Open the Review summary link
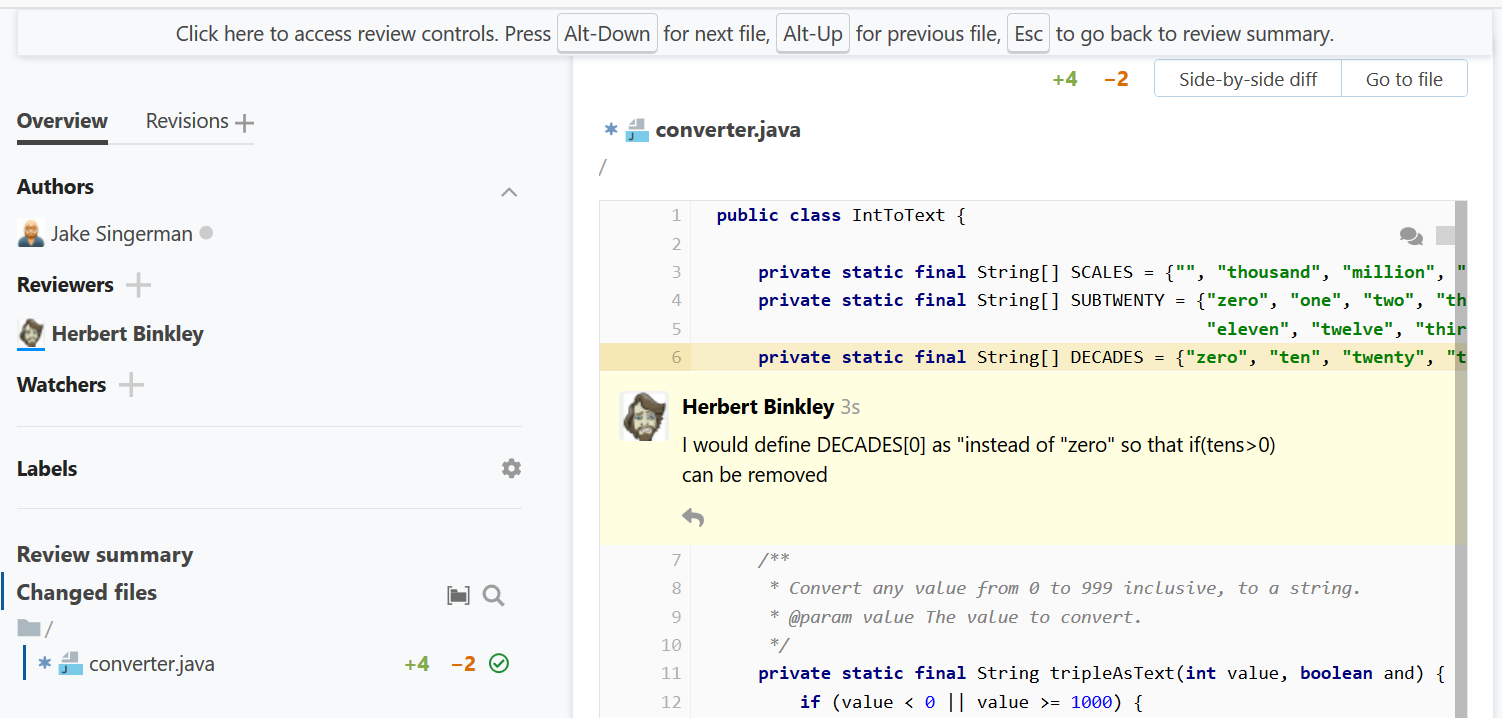 tap(105, 555)
